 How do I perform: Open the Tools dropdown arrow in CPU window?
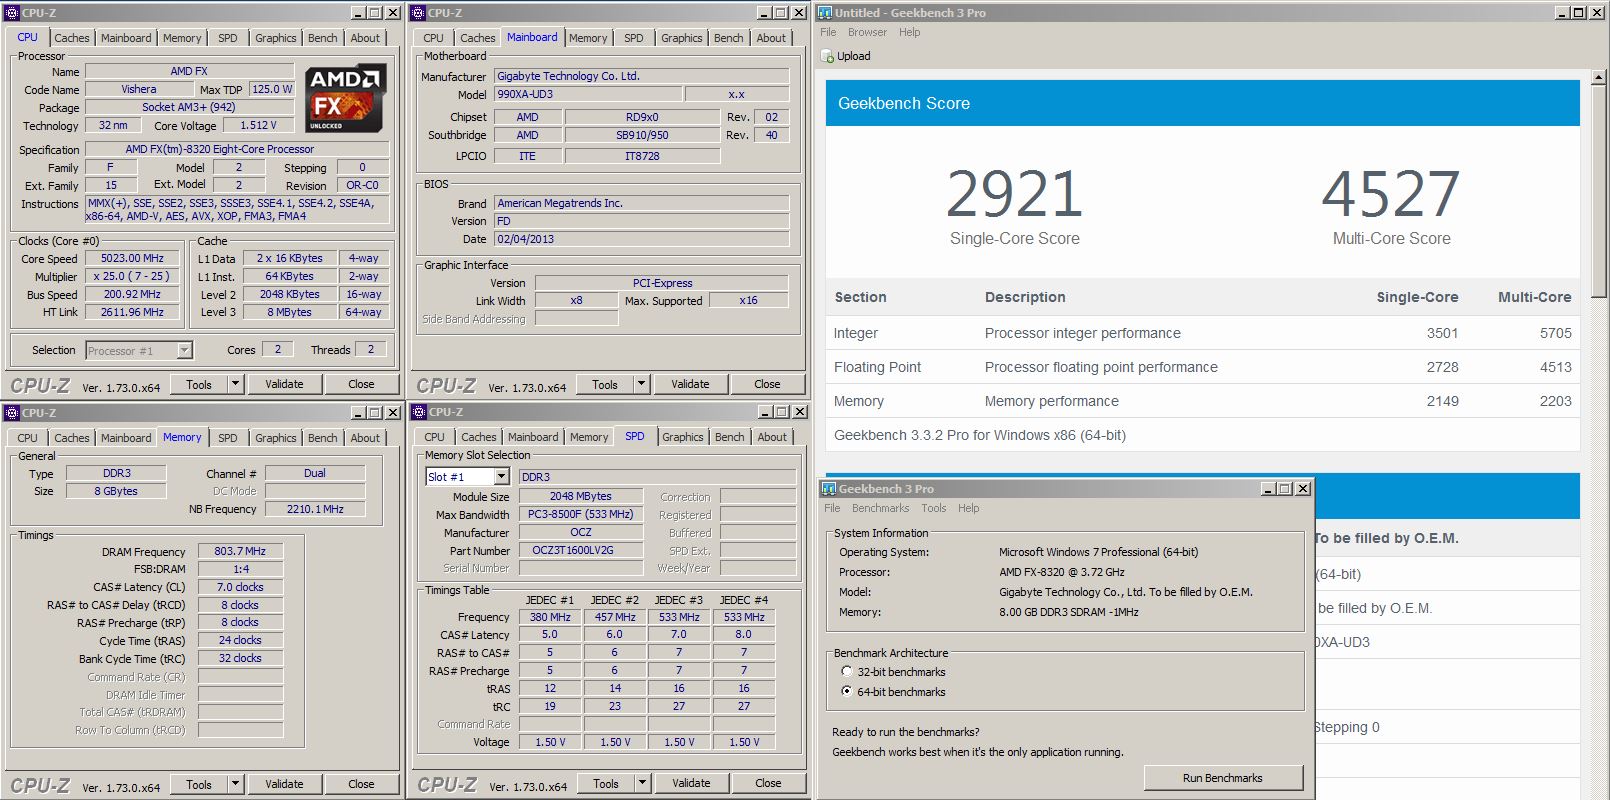[x=235, y=384]
